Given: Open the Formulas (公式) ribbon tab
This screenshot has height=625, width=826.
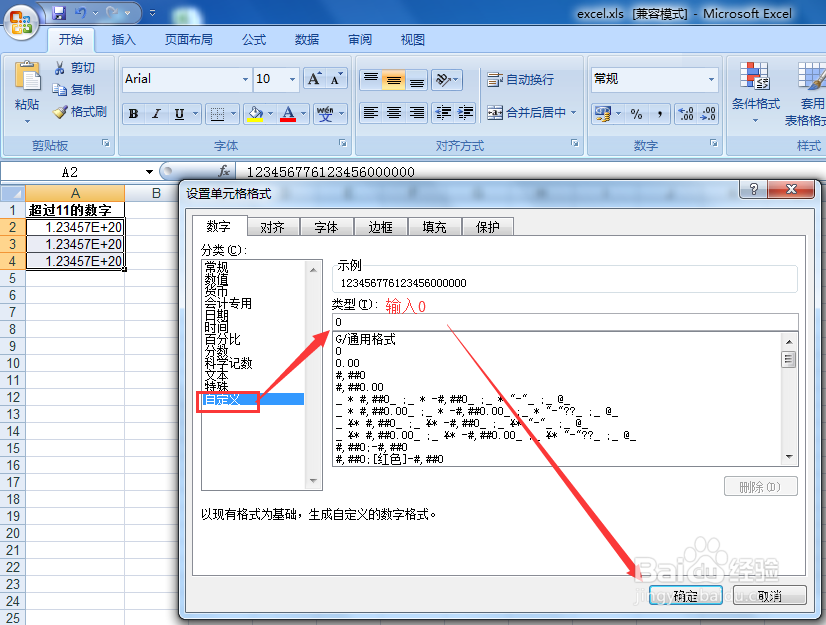Looking at the screenshot, I should coord(254,40).
